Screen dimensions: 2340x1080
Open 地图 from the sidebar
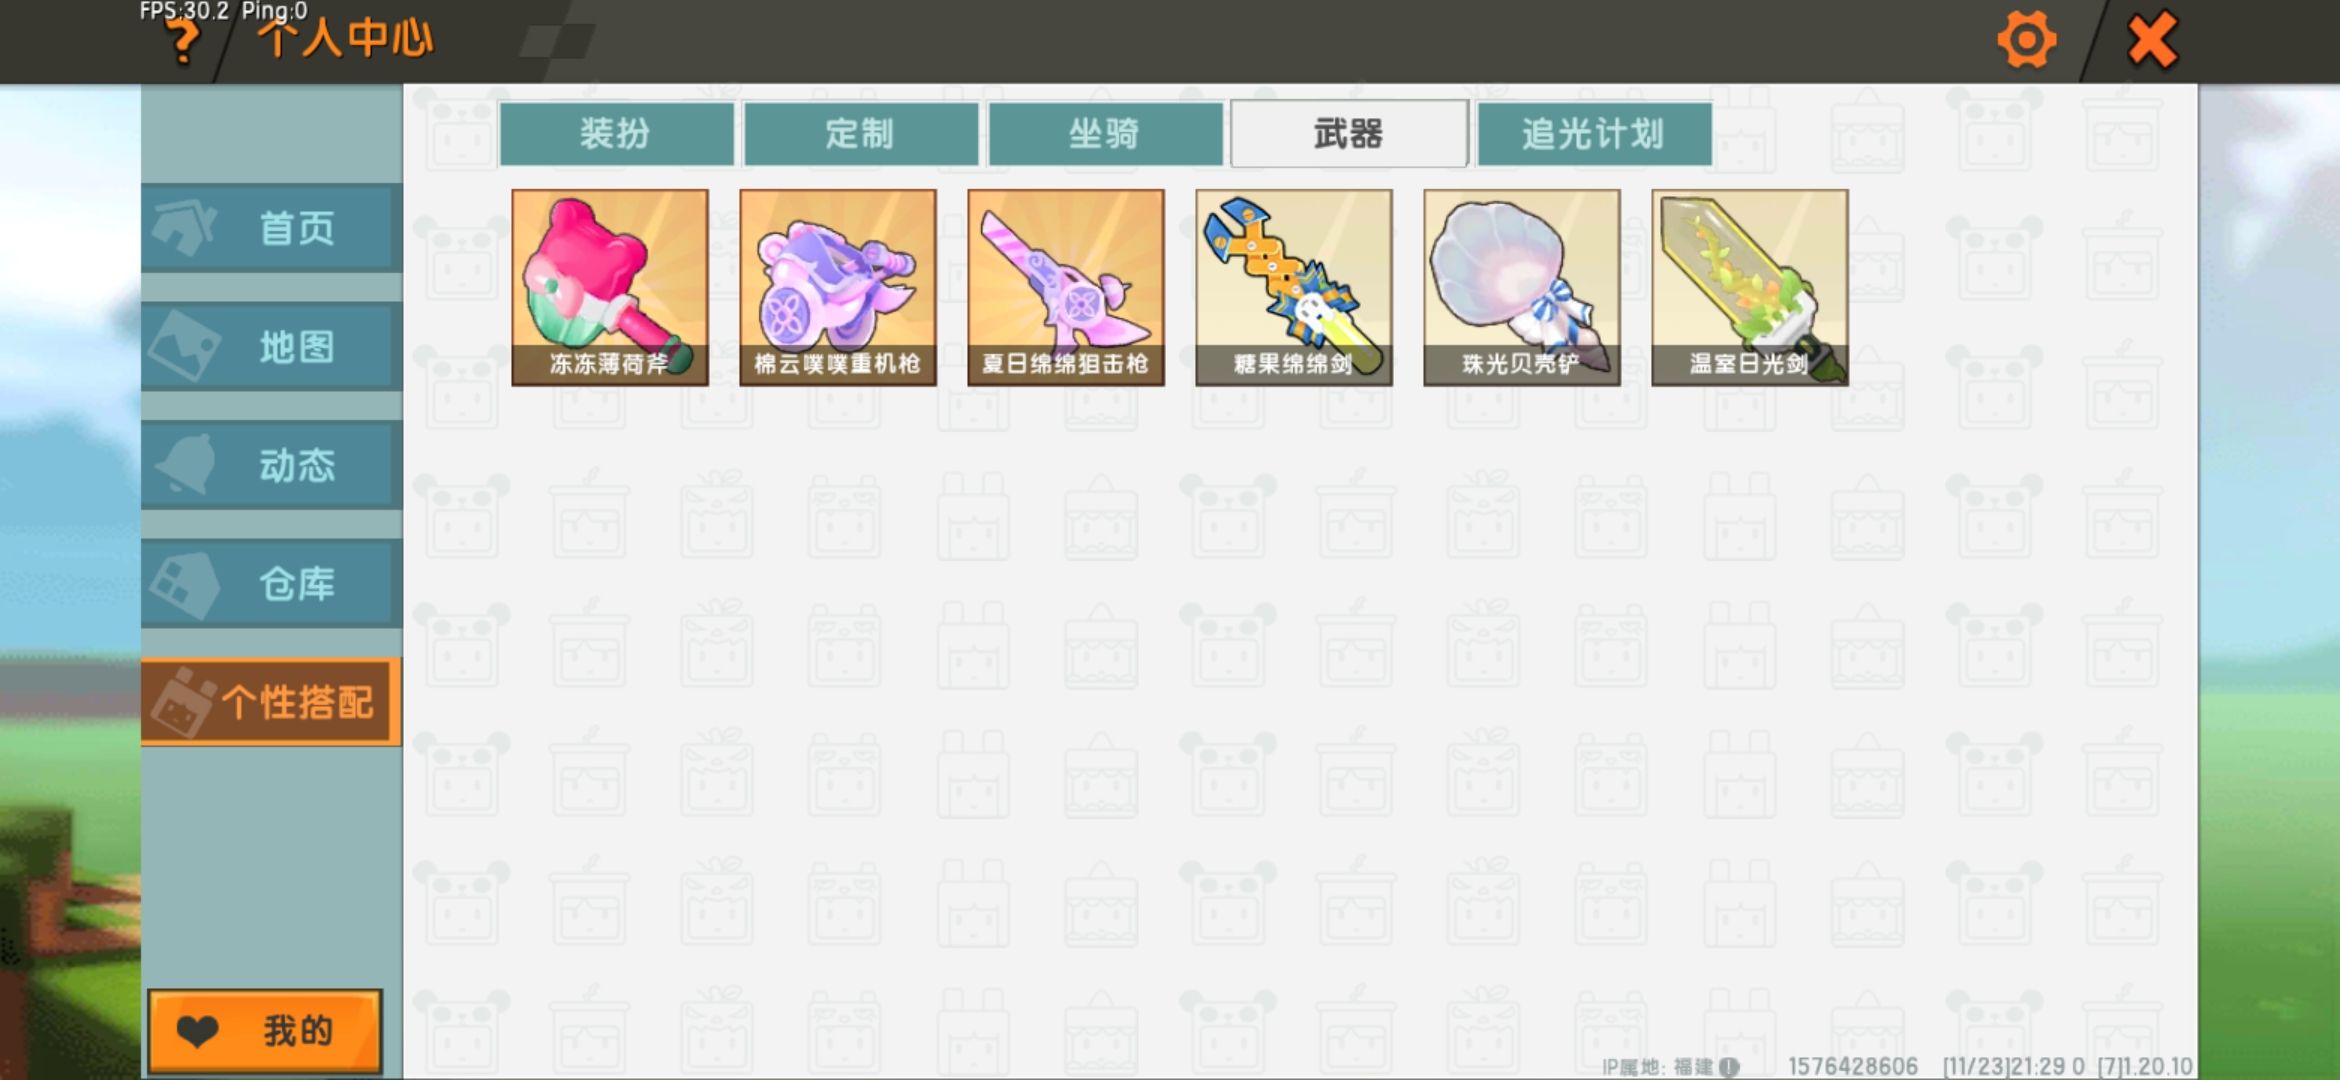tap(271, 347)
